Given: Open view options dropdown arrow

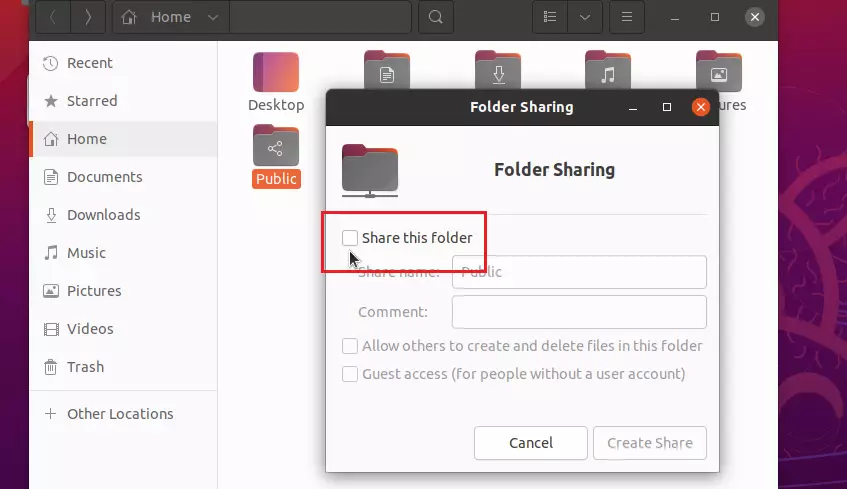Looking at the screenshot, I should [585, 17].
